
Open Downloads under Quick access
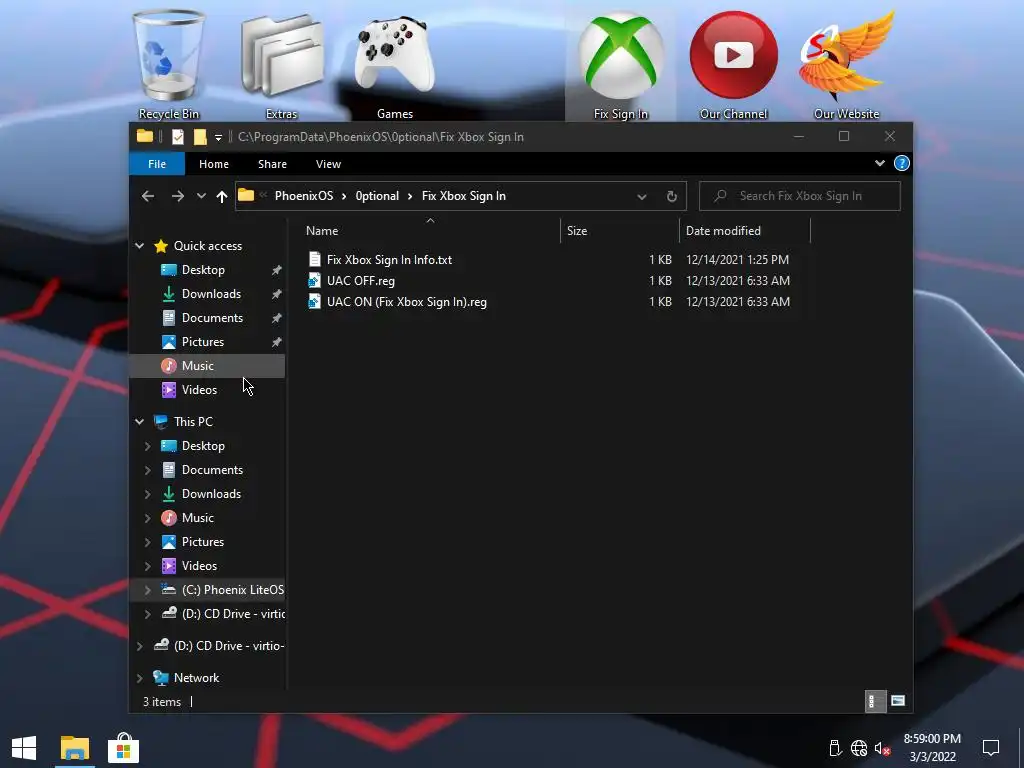tap(211, 294)
